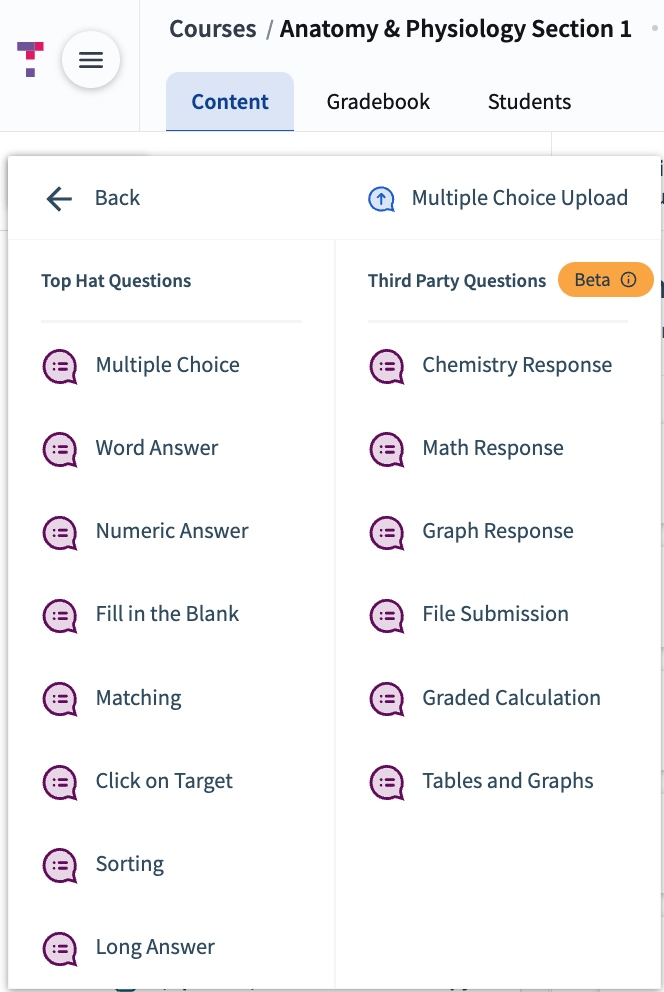Click the Multiple Choice Upload icon
This screenshot has width=664, height=992.
382,199
